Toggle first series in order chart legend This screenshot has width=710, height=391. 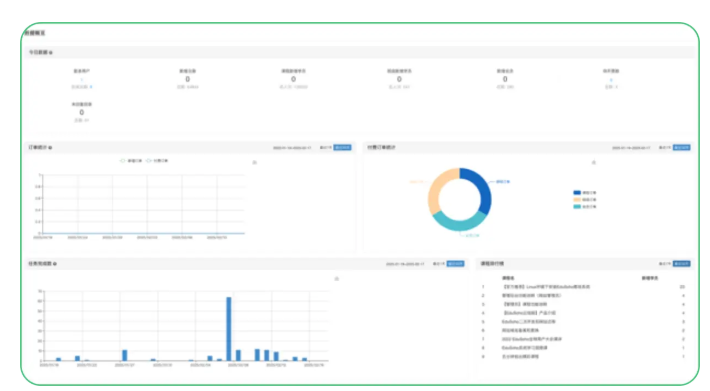tap(131, 161)
